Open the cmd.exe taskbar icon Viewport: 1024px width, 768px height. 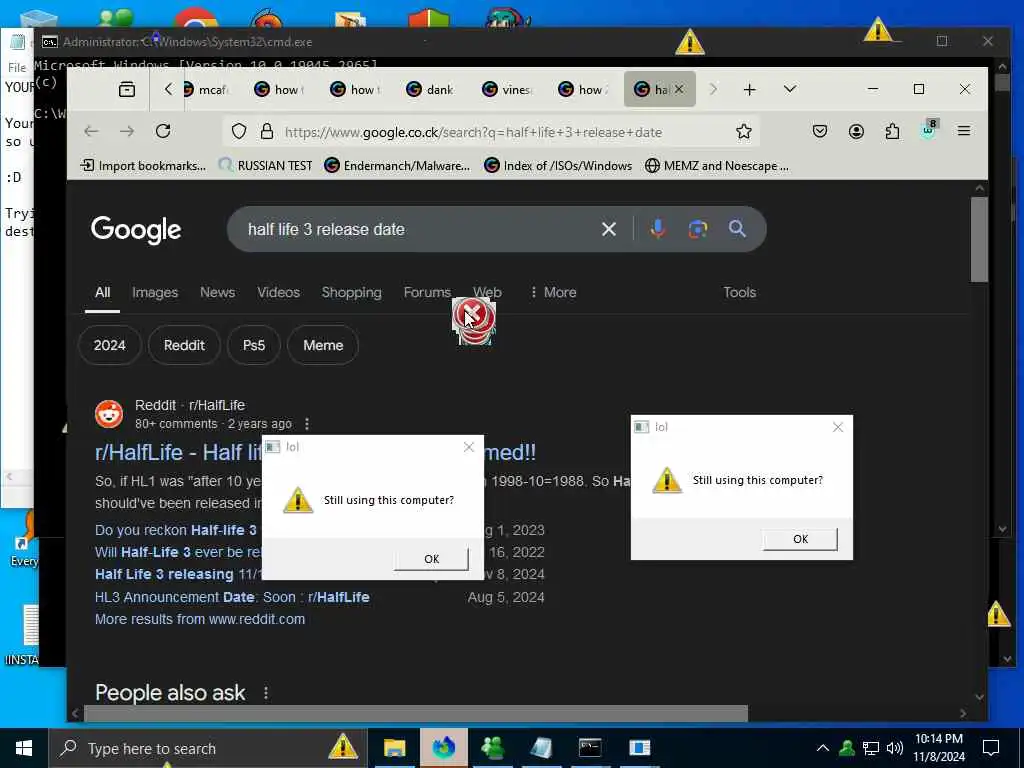coord(590,748)
